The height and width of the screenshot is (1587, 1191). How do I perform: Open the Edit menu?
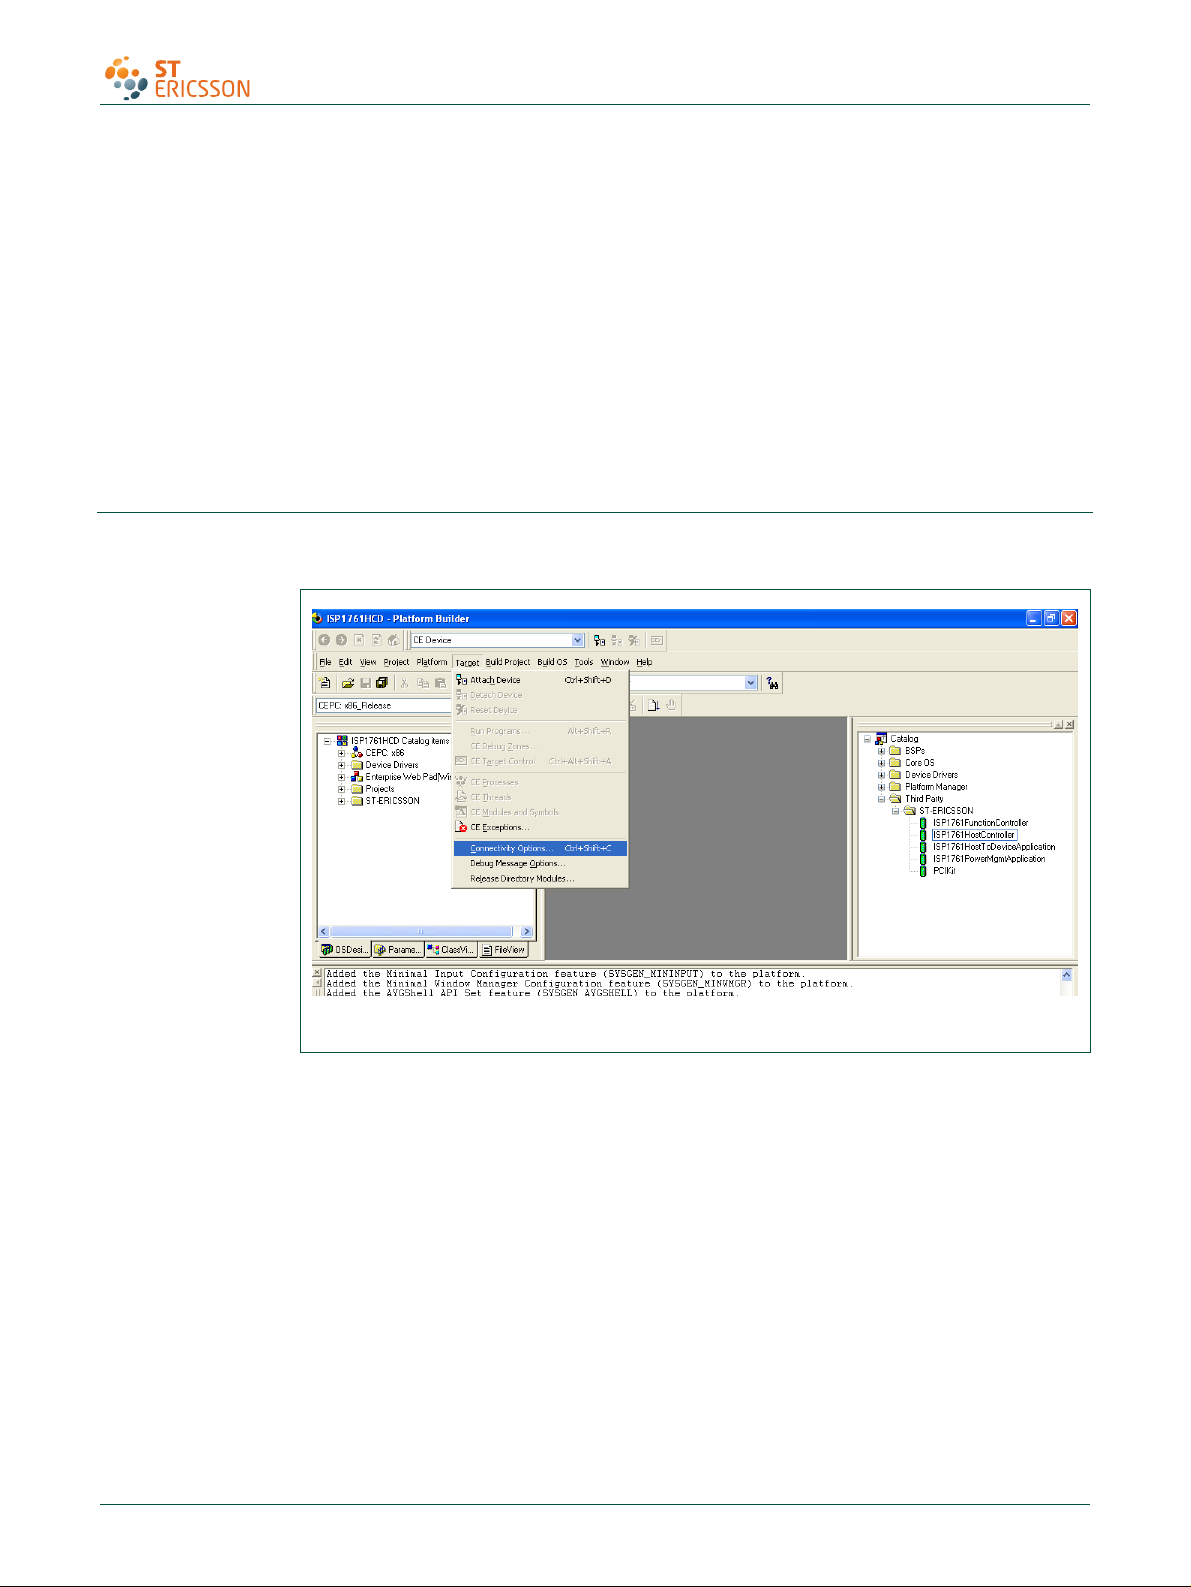(x=345, y=662)
